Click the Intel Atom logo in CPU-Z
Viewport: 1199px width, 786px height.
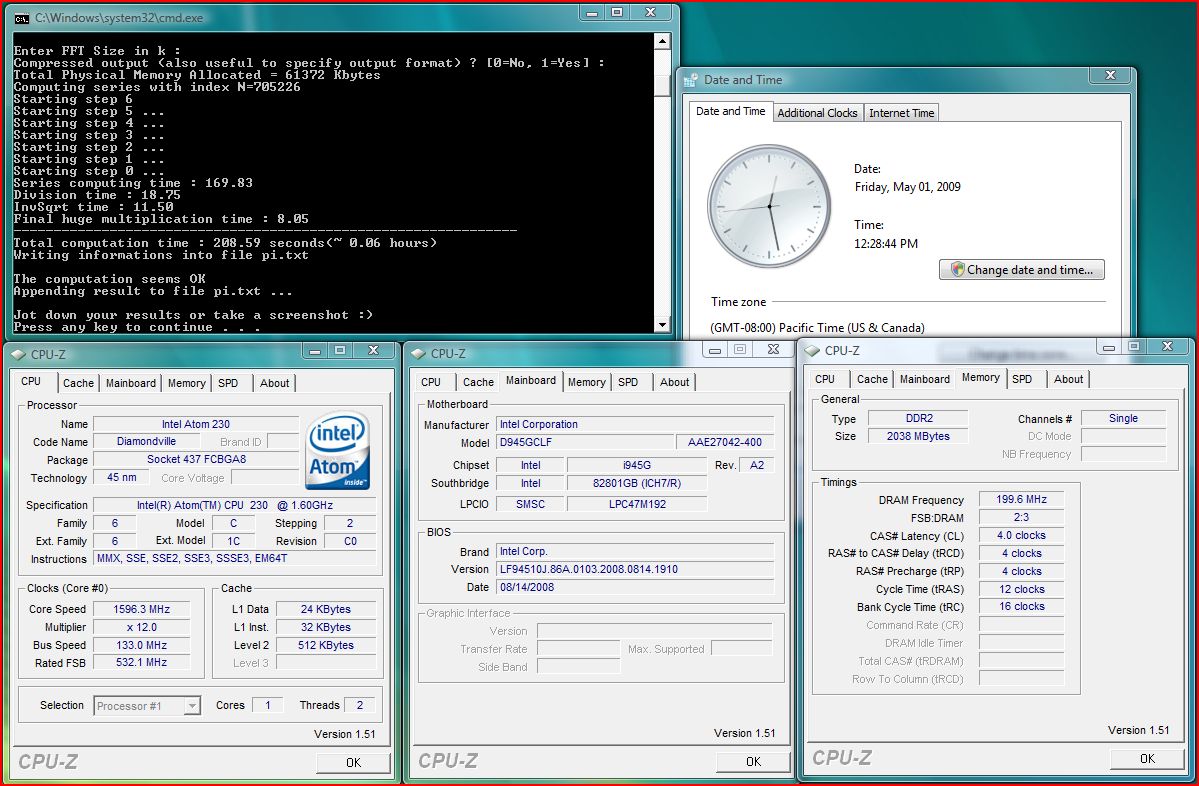338,450
